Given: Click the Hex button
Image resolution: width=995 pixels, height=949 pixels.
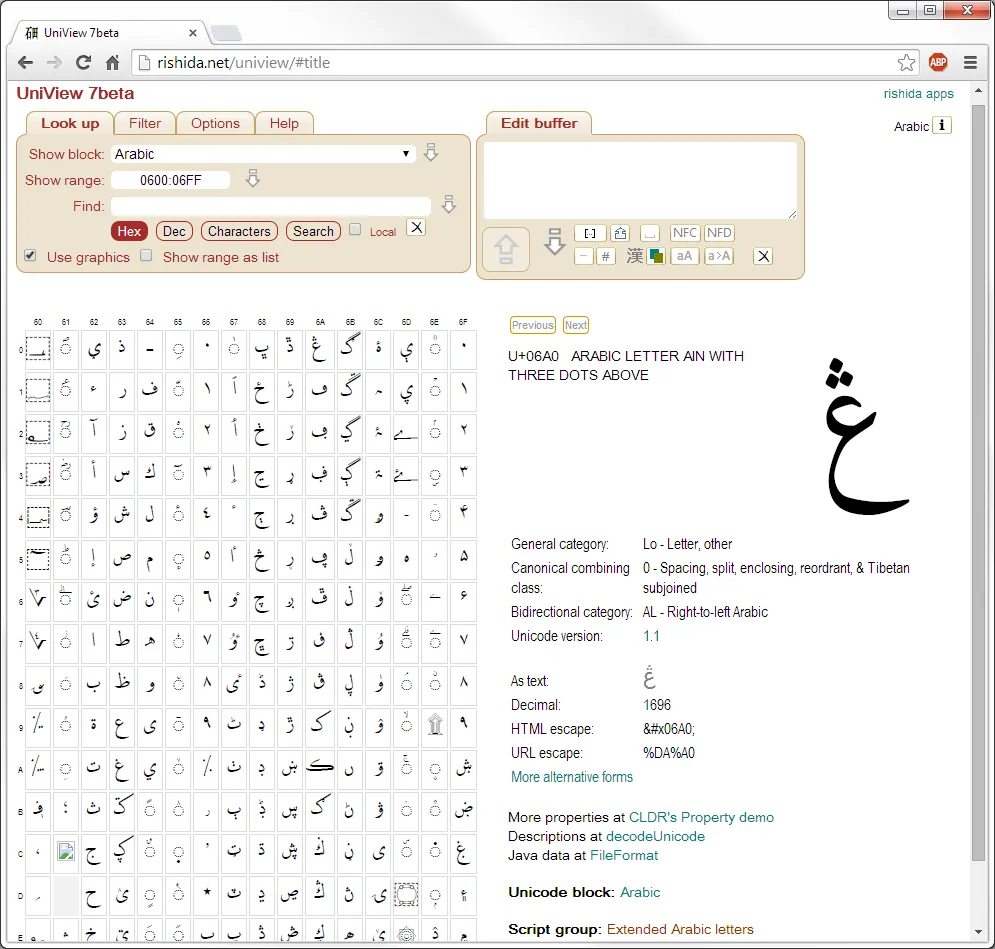Looking at the screenshot, I should point(129,232).
